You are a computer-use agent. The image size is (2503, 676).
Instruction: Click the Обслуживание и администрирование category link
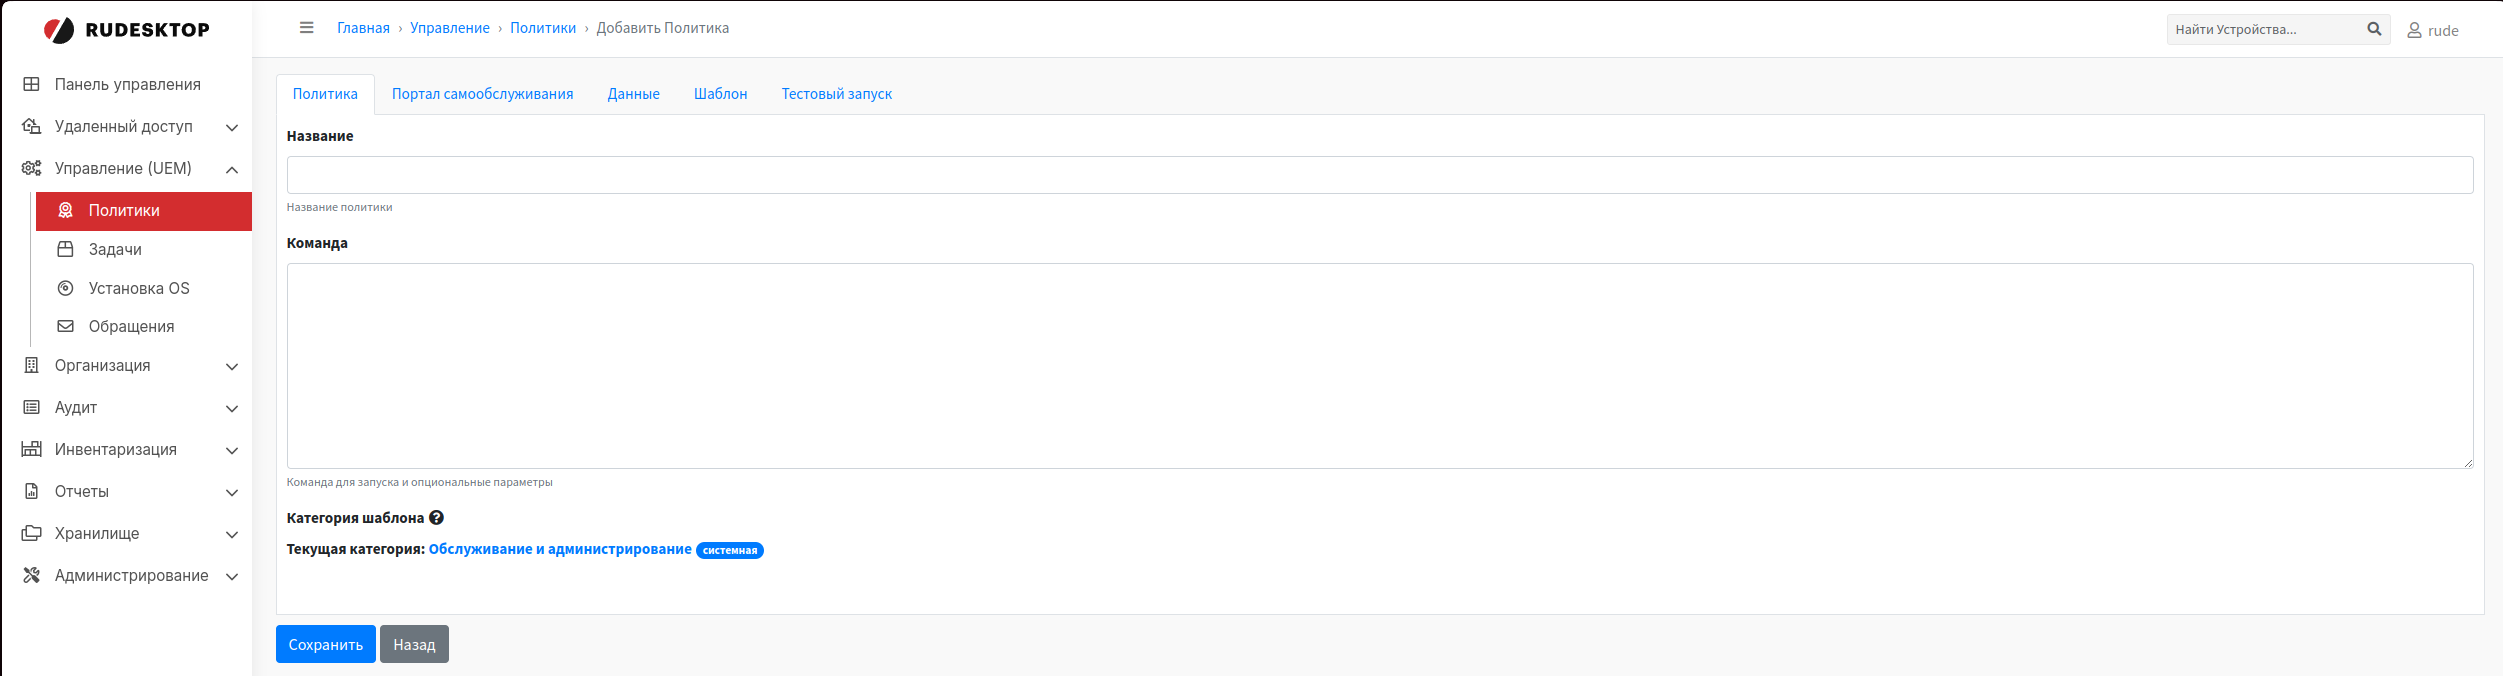560,549
